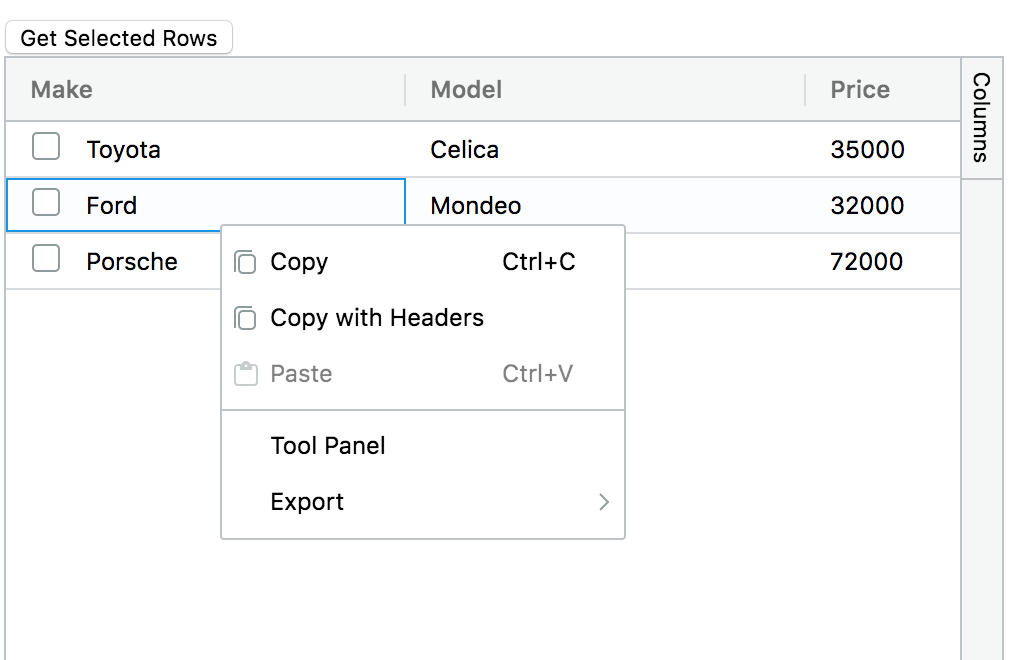Click the Copy with Headers icon
1030x660 pixels.
coord(245,318)
